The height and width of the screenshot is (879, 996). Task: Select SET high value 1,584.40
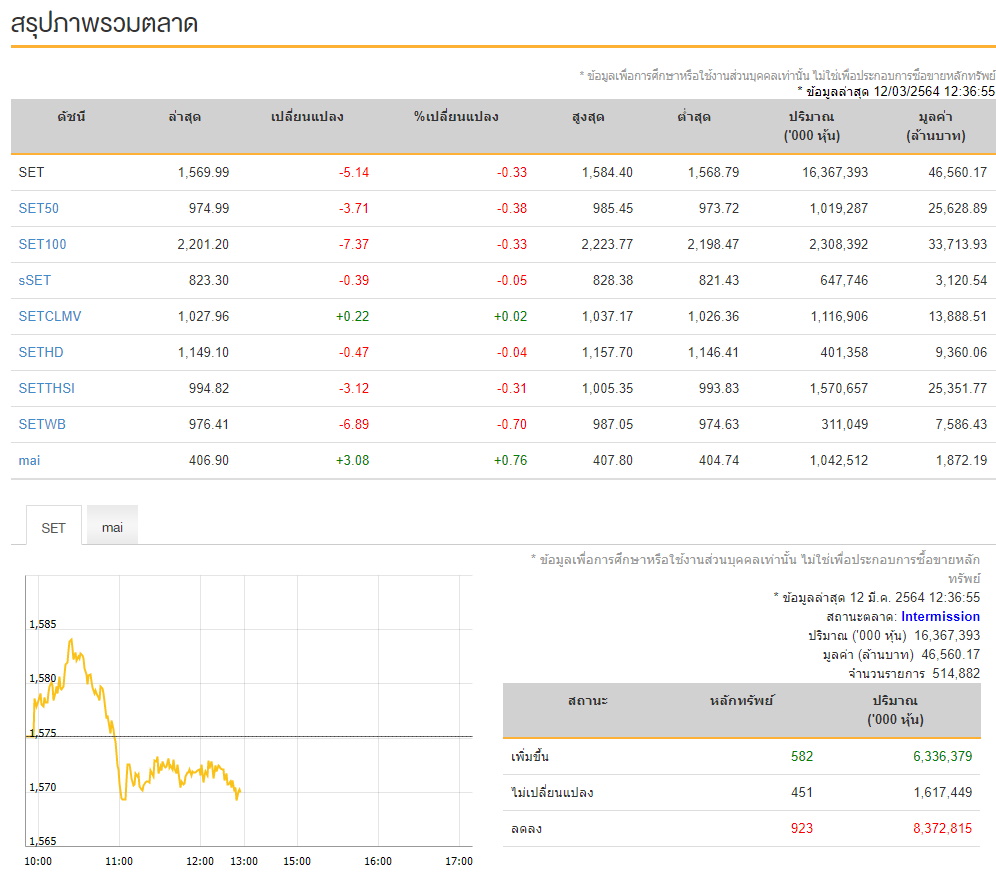pos(607,172)
